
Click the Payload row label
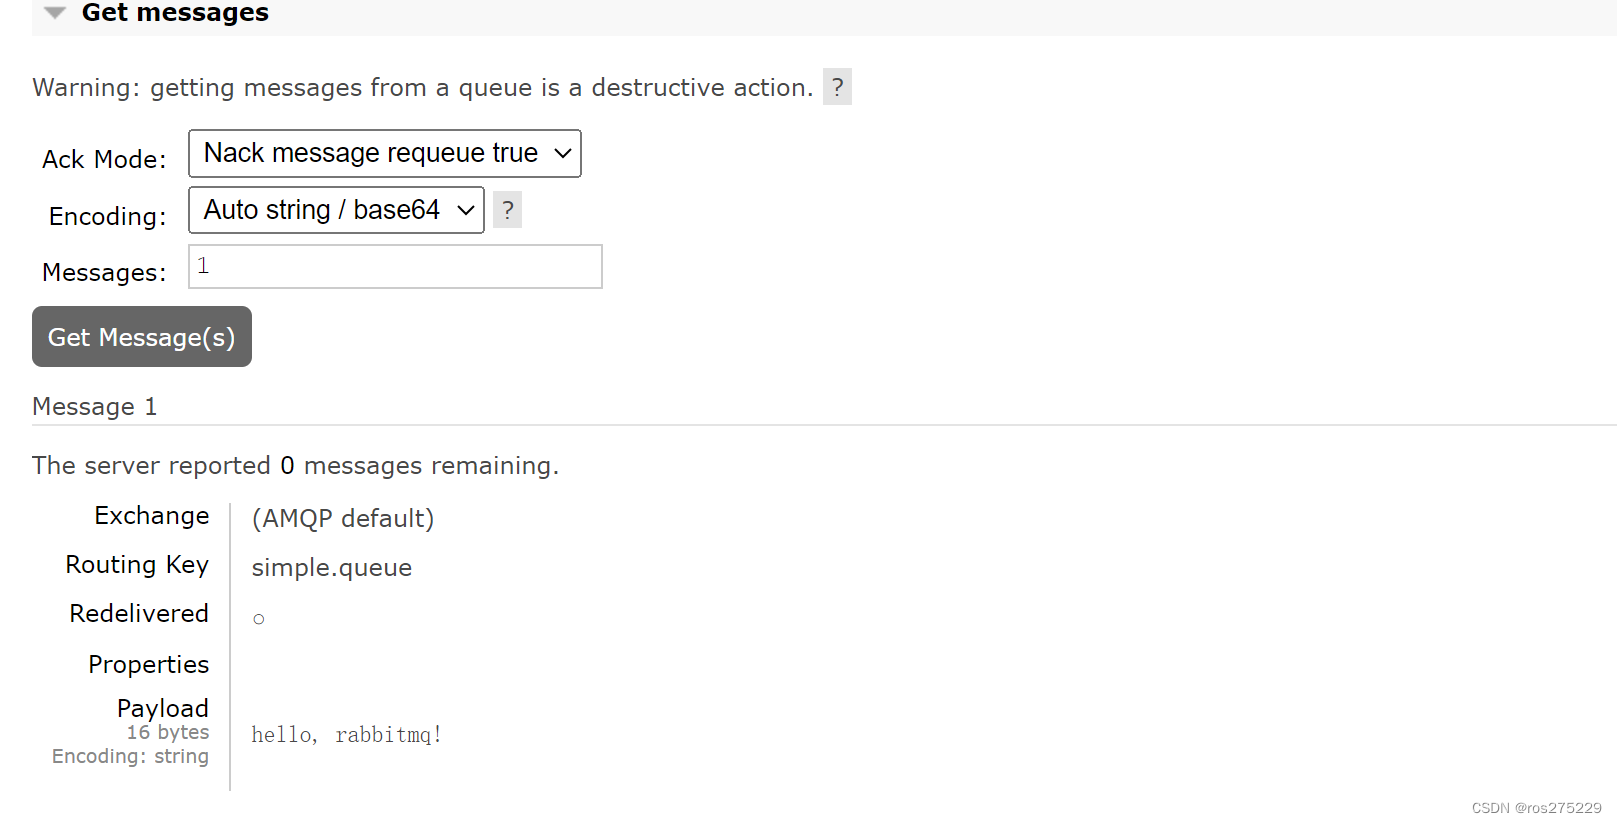tap(163, 709)
